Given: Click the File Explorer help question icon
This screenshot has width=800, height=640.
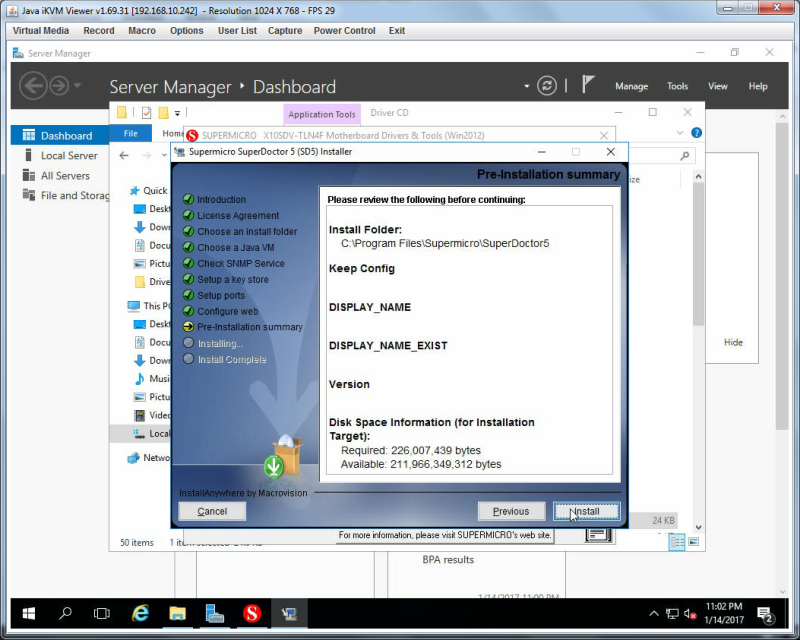Looking at the screenshot, I should tap(696, 133).
